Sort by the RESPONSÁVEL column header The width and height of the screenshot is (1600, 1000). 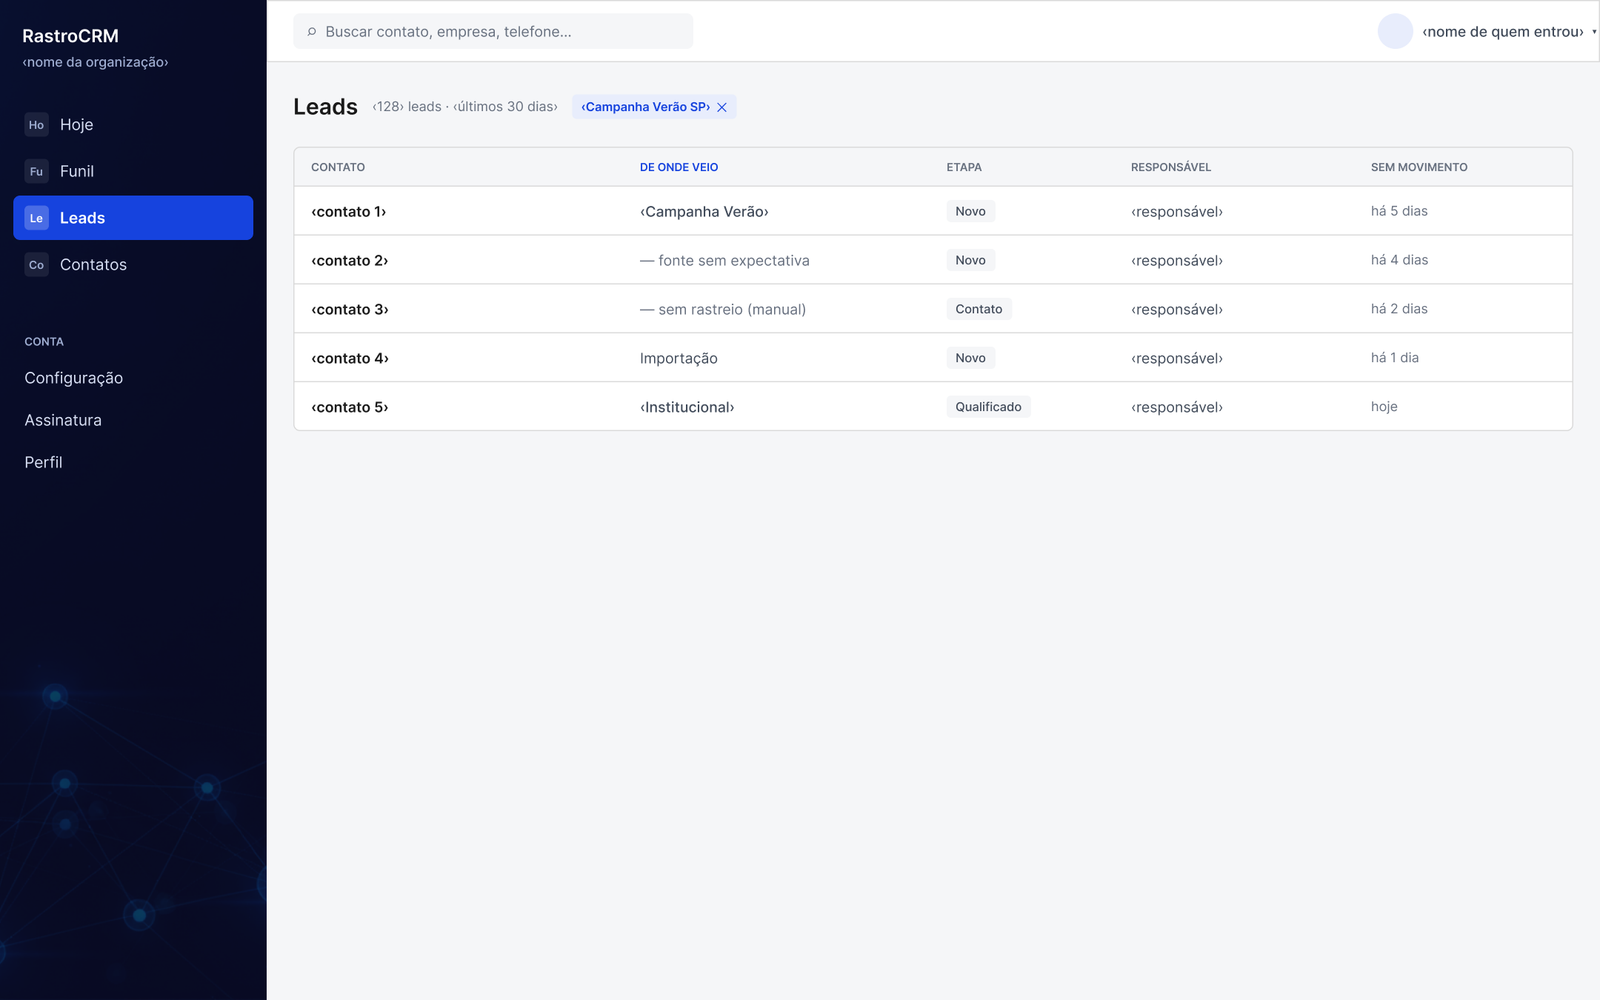click(x=1171, y=167)
